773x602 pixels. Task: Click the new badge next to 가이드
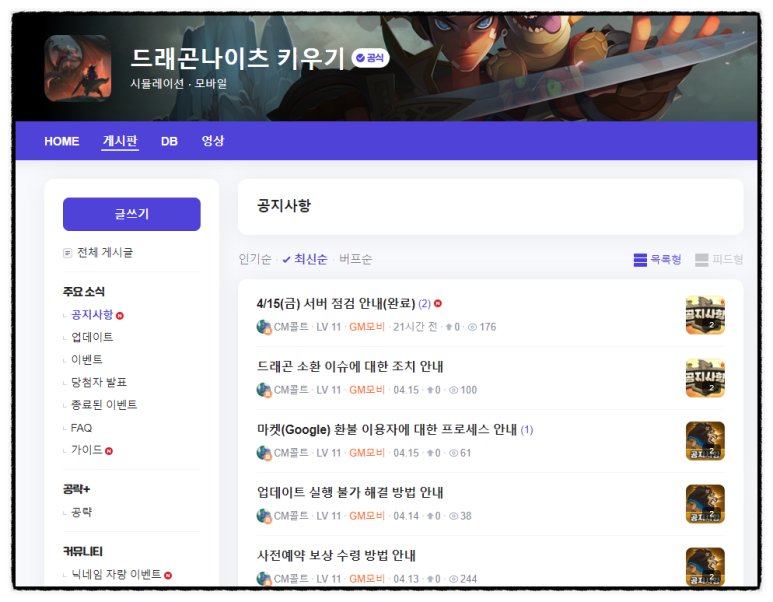[x=109, y=451]
